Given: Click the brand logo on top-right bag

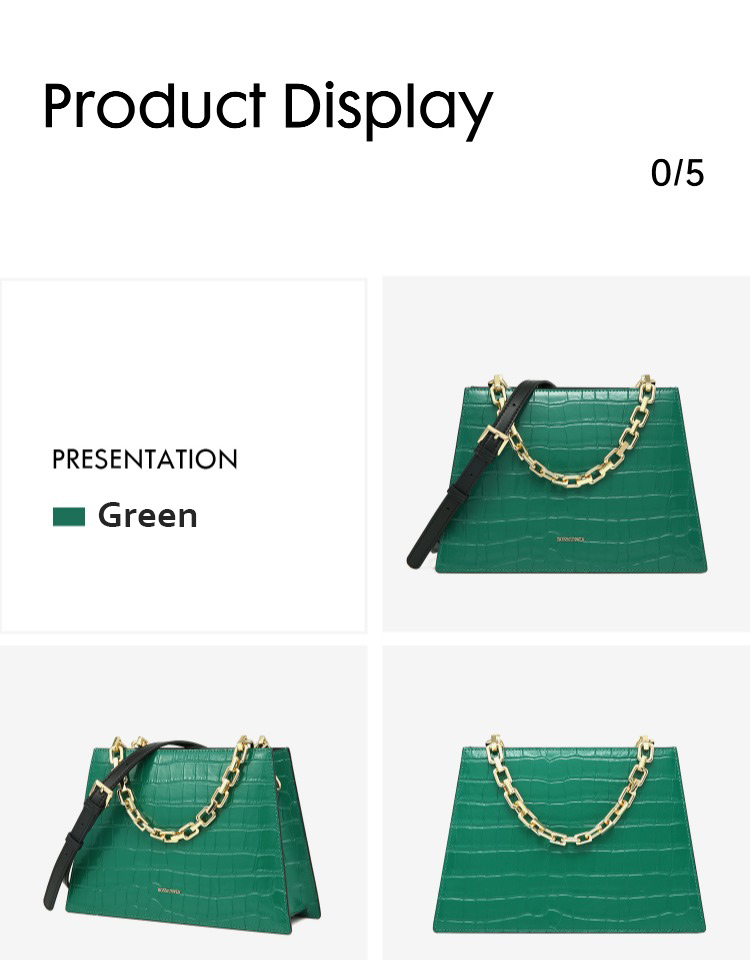Looking at the screenshot, I should pyautogui.click(x=571, y=539).
